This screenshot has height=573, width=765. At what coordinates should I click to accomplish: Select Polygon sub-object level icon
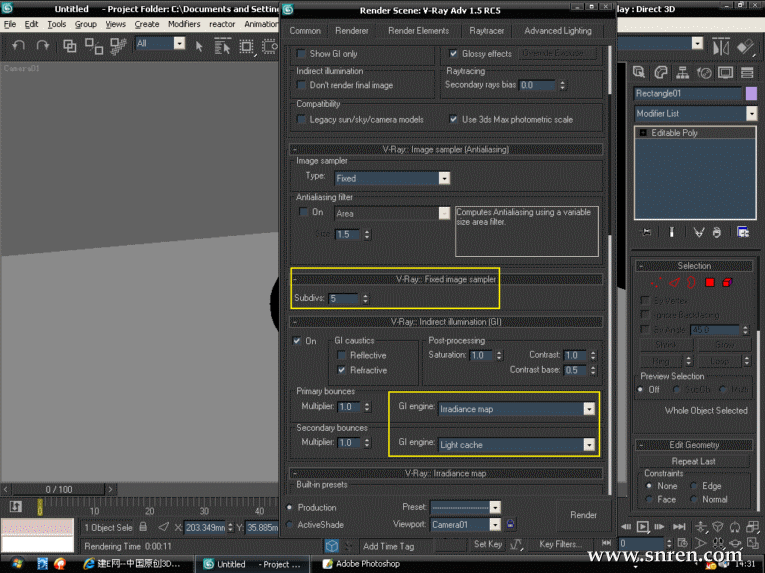(x=710, y=283)
